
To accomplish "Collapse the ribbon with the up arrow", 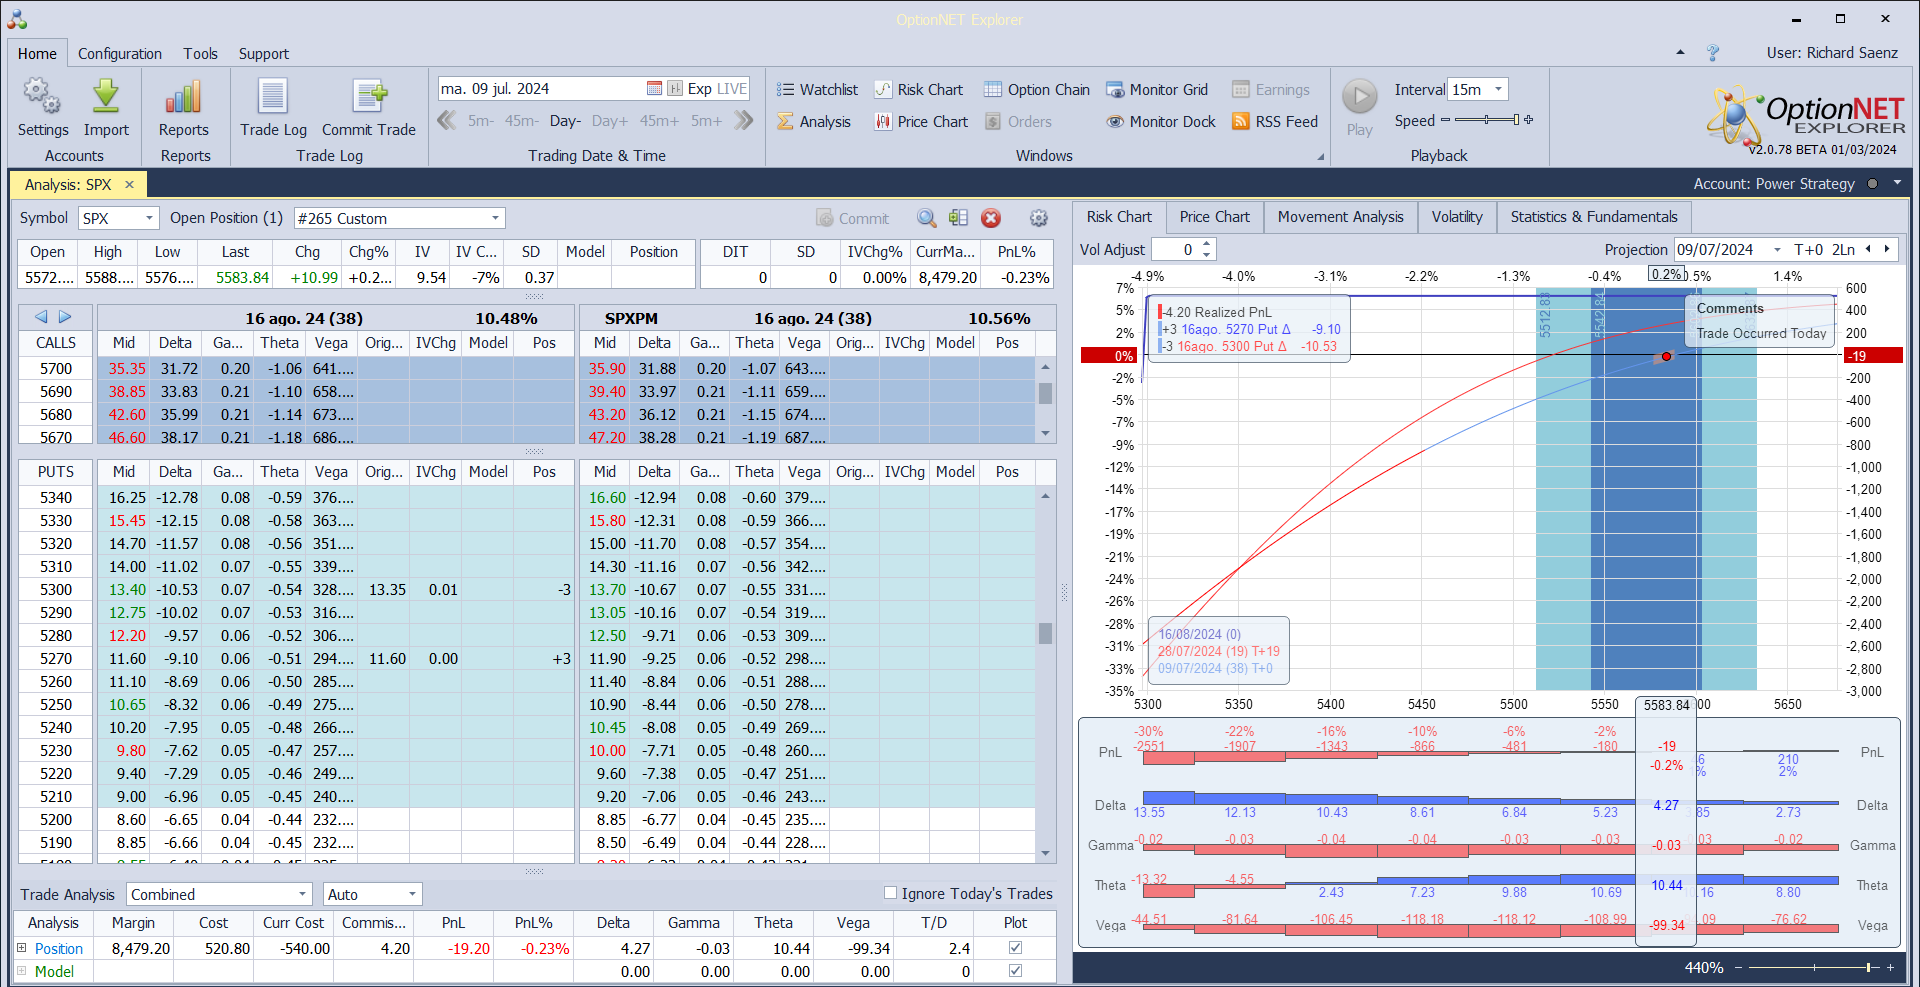I will pos(1680,52).
